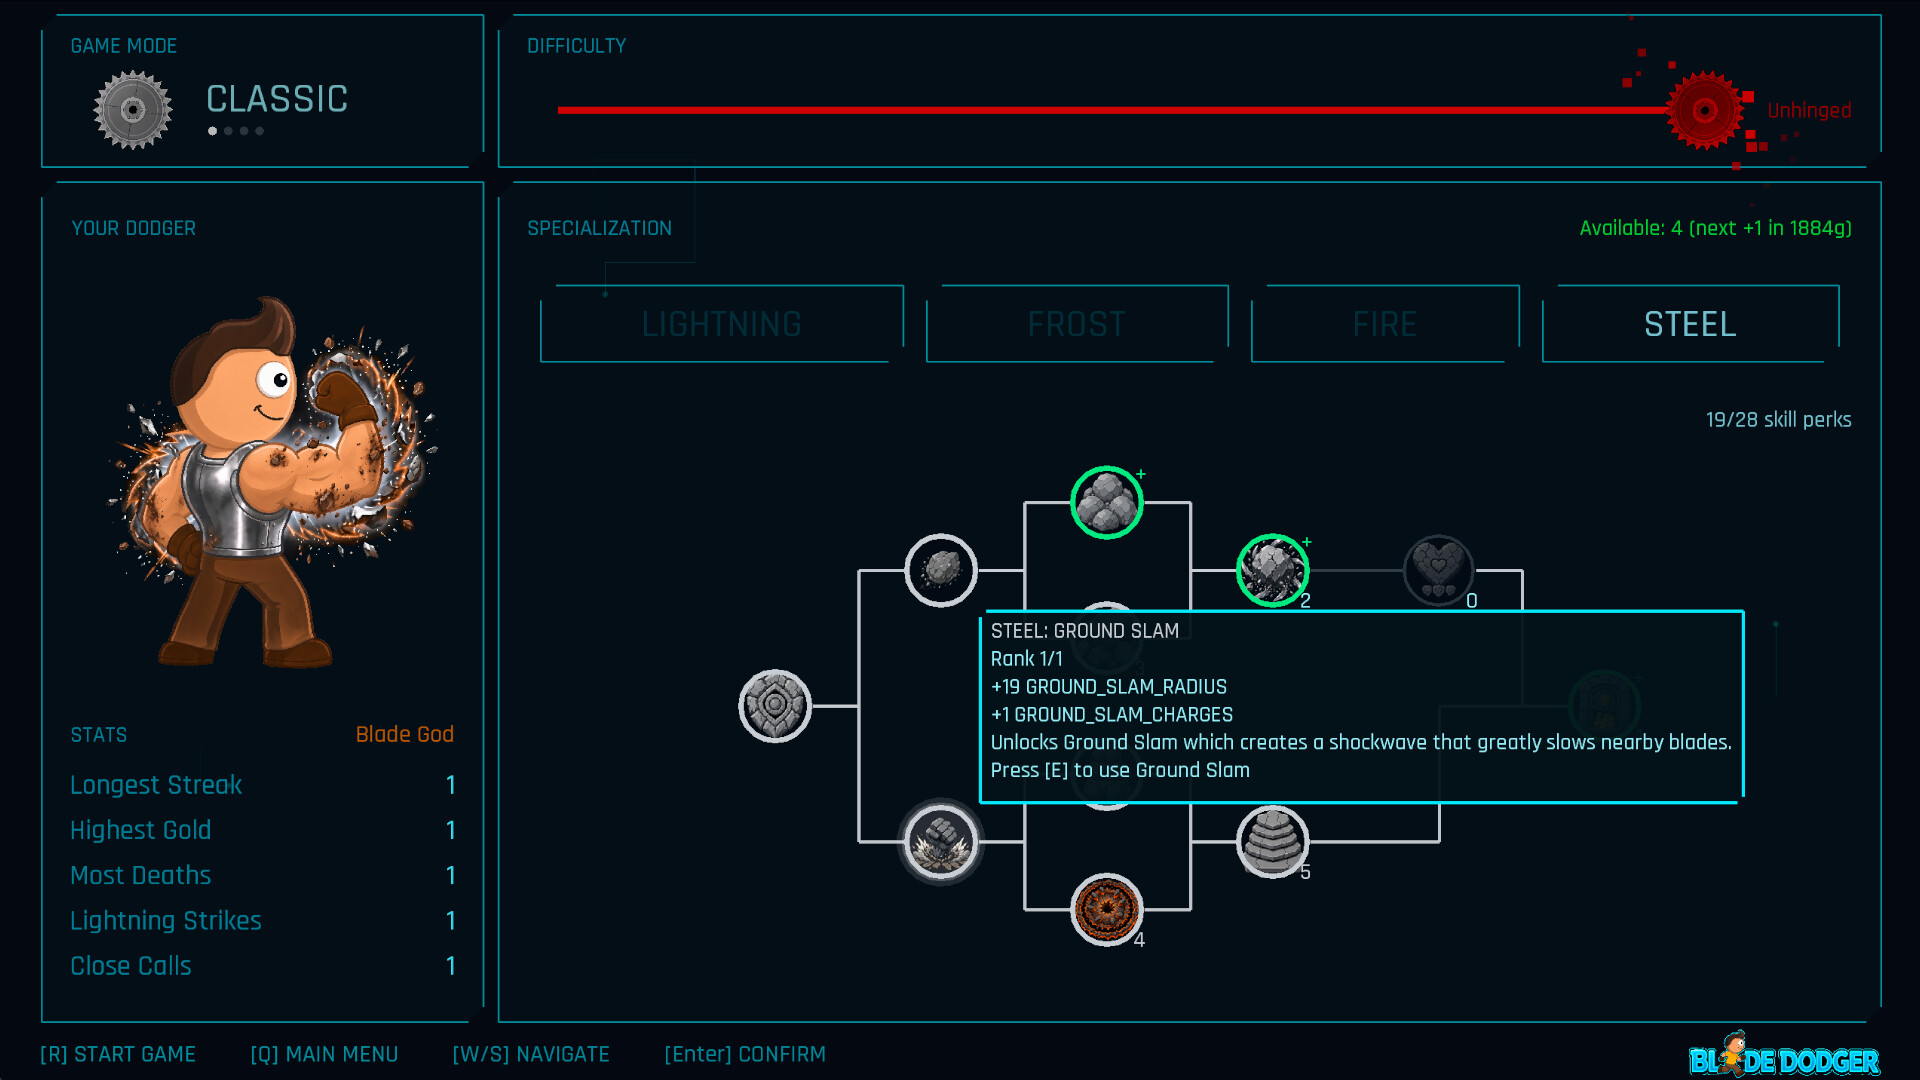Screen dimensions: 1920x1080
Task: Select the Ground Slam fist skill node
Action: tap(941, 842)
